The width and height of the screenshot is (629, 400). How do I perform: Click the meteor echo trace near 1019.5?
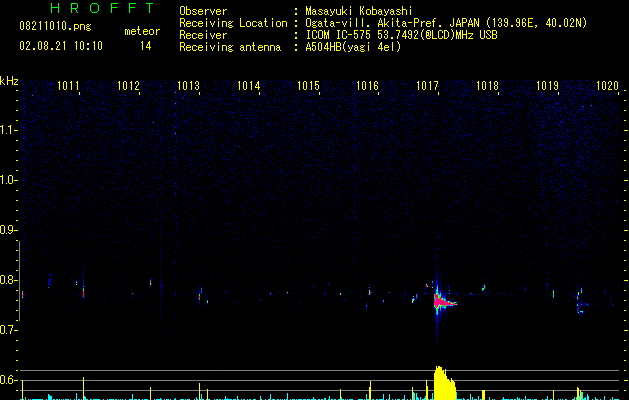coord(581,301)
